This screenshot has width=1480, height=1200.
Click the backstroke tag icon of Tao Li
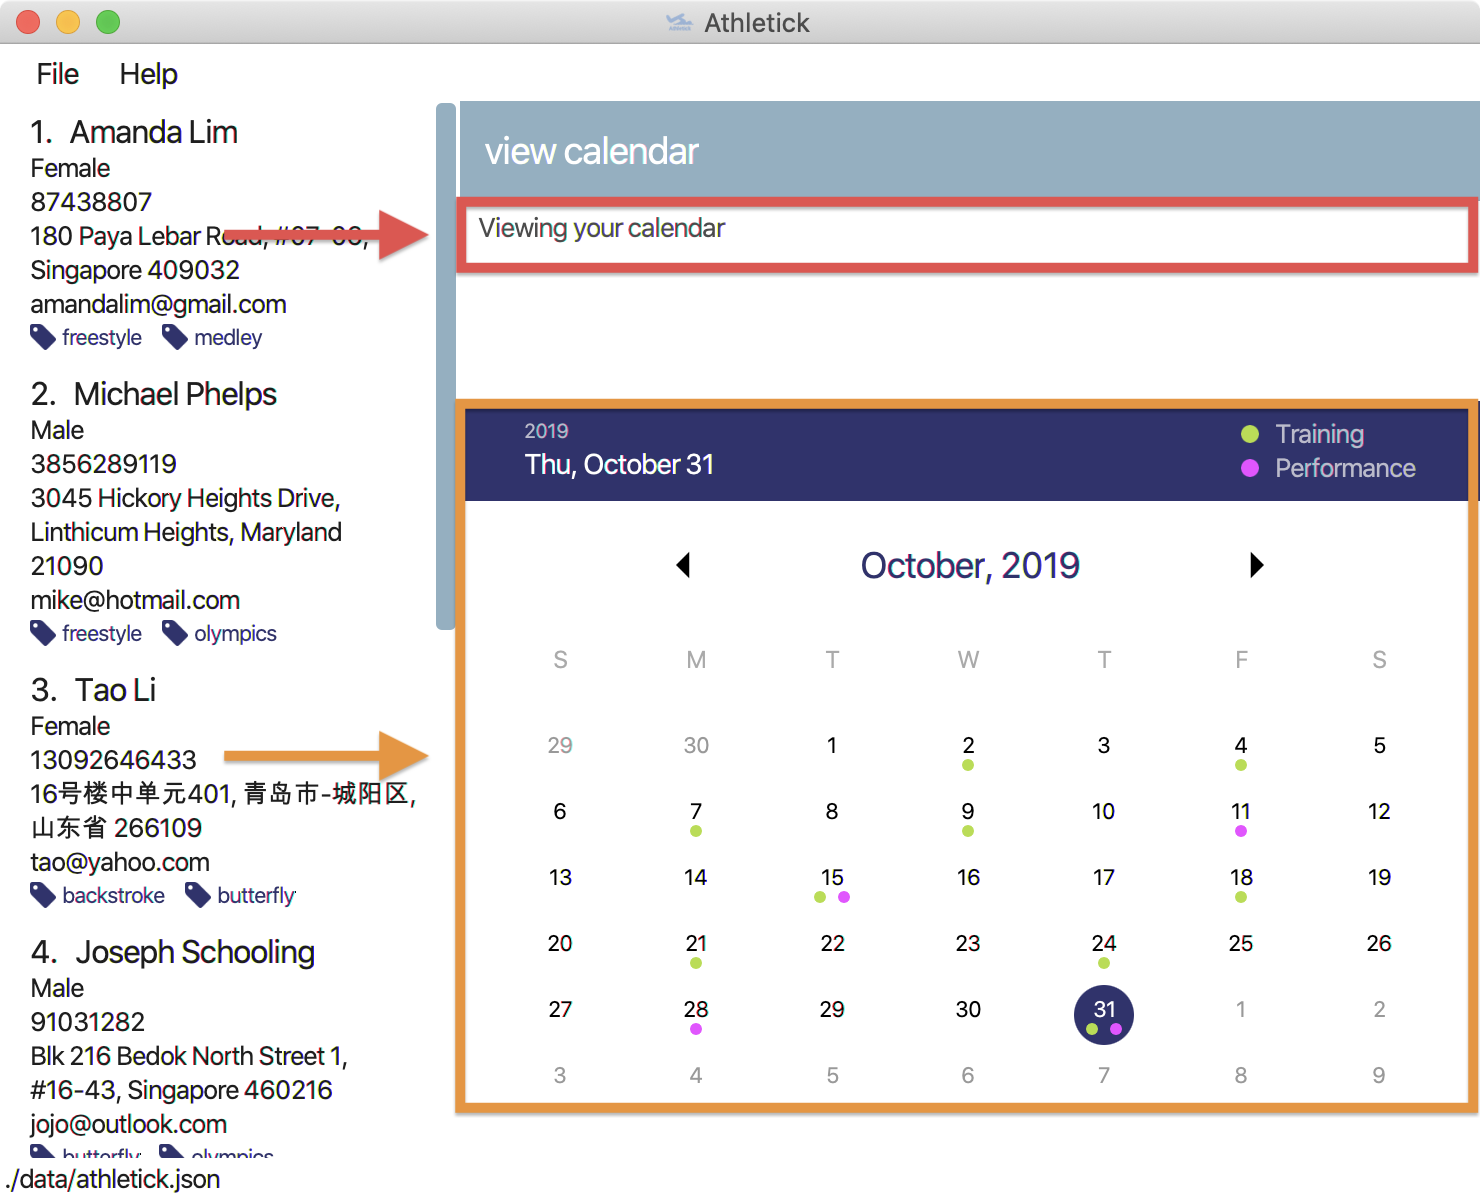coord(43,896)
